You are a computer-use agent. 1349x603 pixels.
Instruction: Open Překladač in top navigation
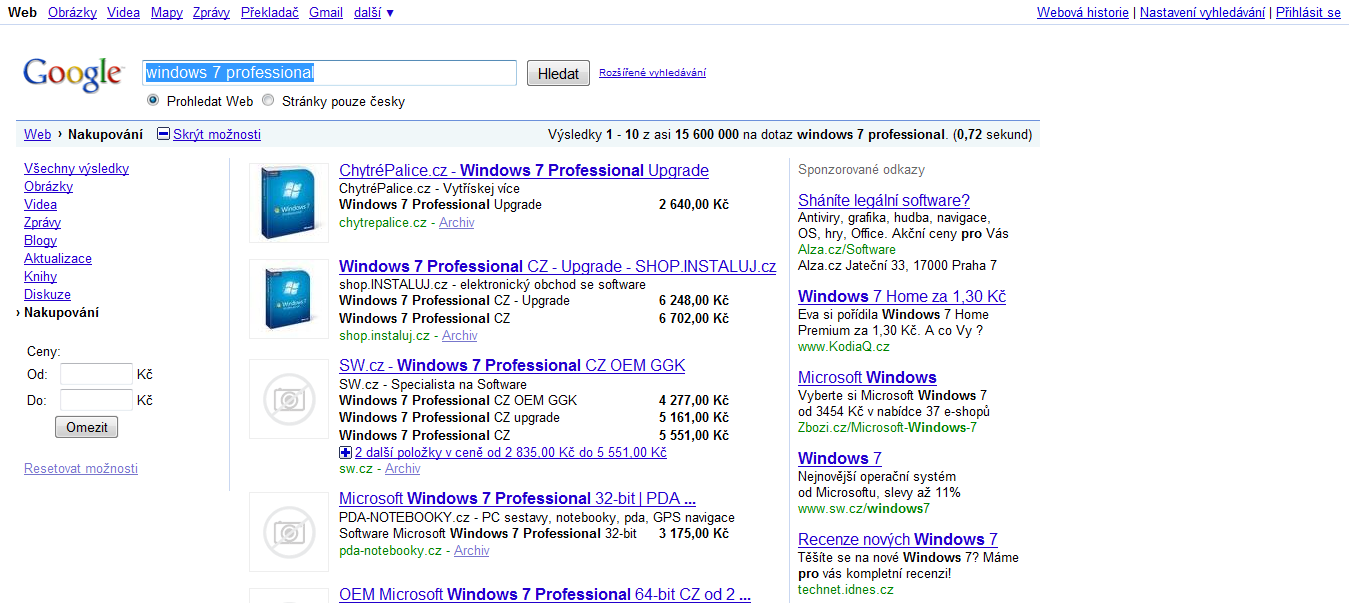[269, 13]
